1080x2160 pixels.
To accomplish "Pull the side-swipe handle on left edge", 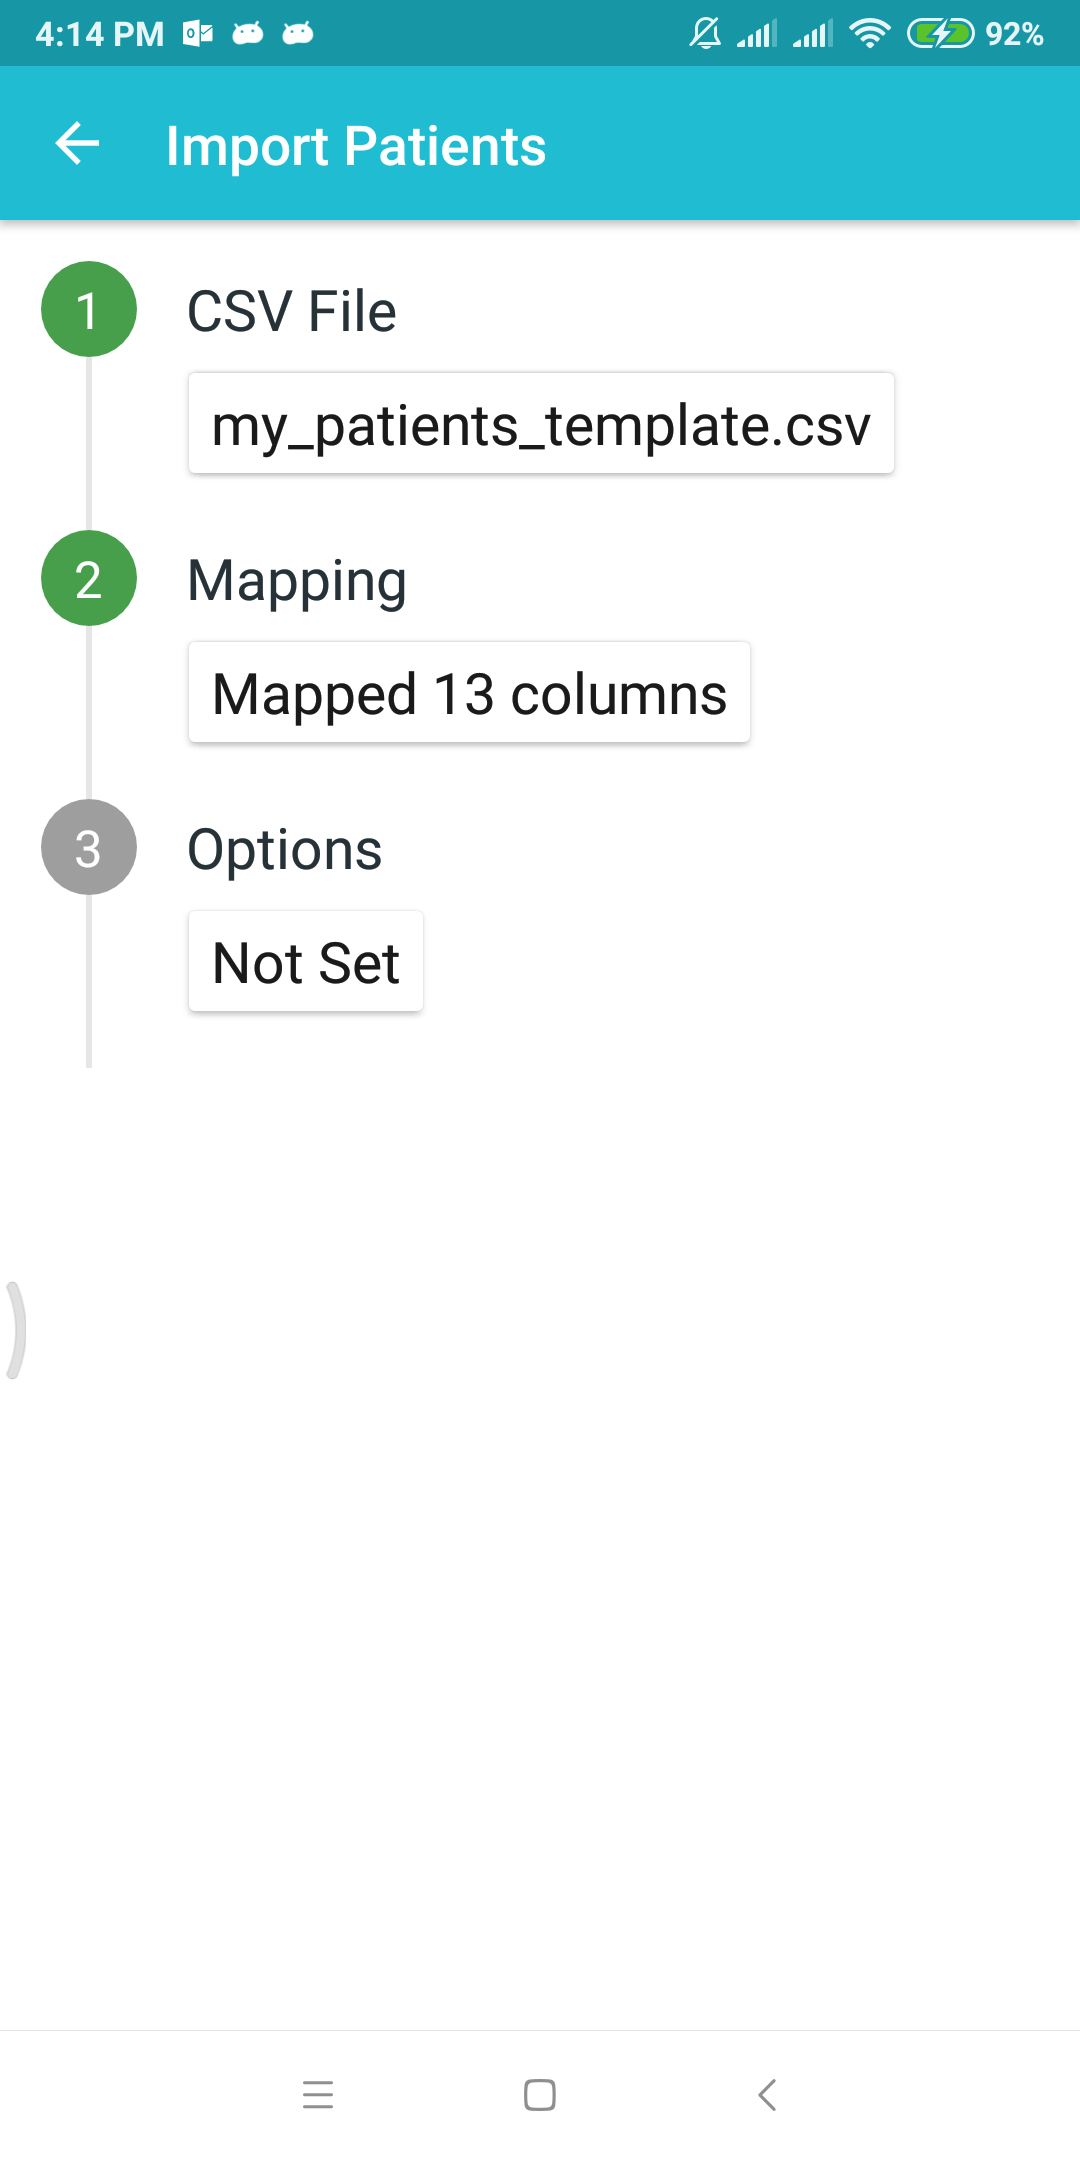I will tap(14, 1330).
